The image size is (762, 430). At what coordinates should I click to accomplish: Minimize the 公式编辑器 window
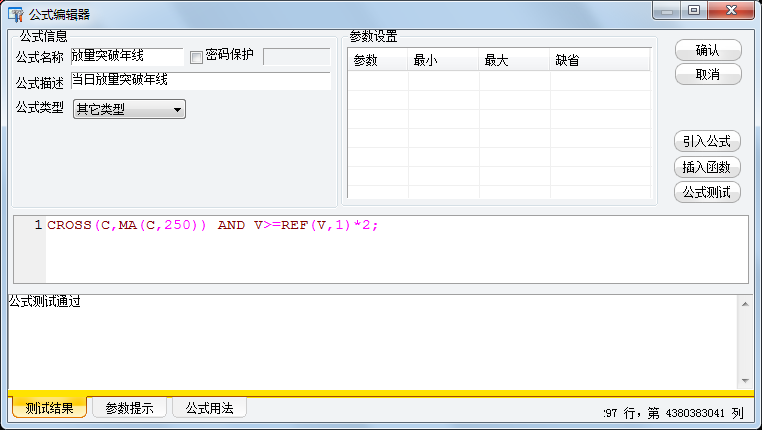667,10
